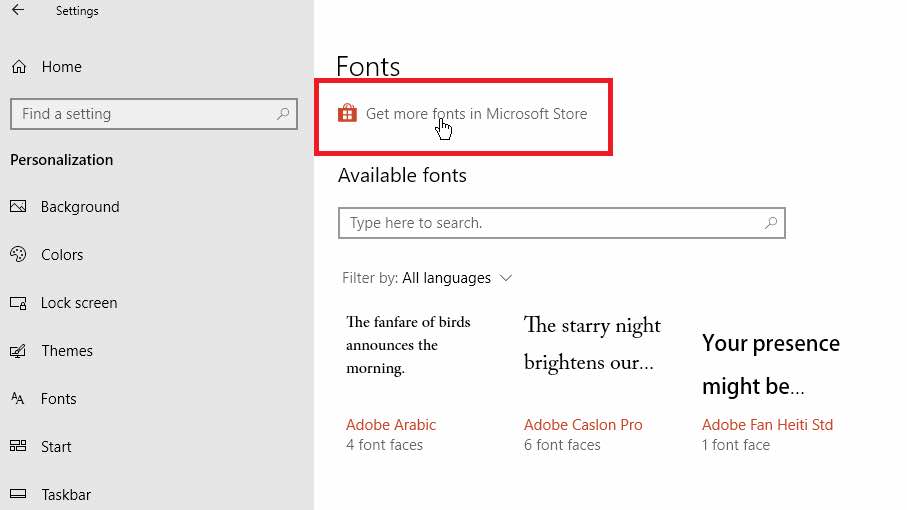Select Colors in the sidebar
The image size is (907, 510).
pyautogui.click(x=62, y=255)
